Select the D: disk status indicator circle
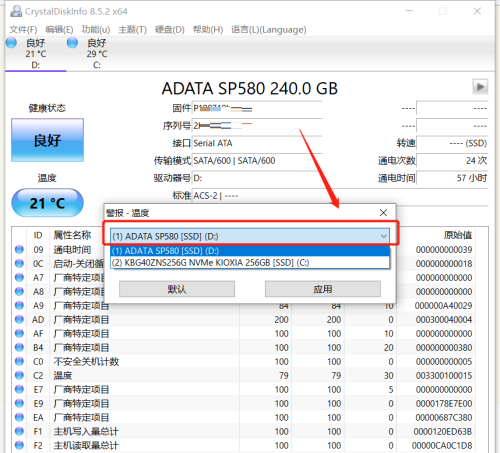The image size is (500, 453). 11,43
